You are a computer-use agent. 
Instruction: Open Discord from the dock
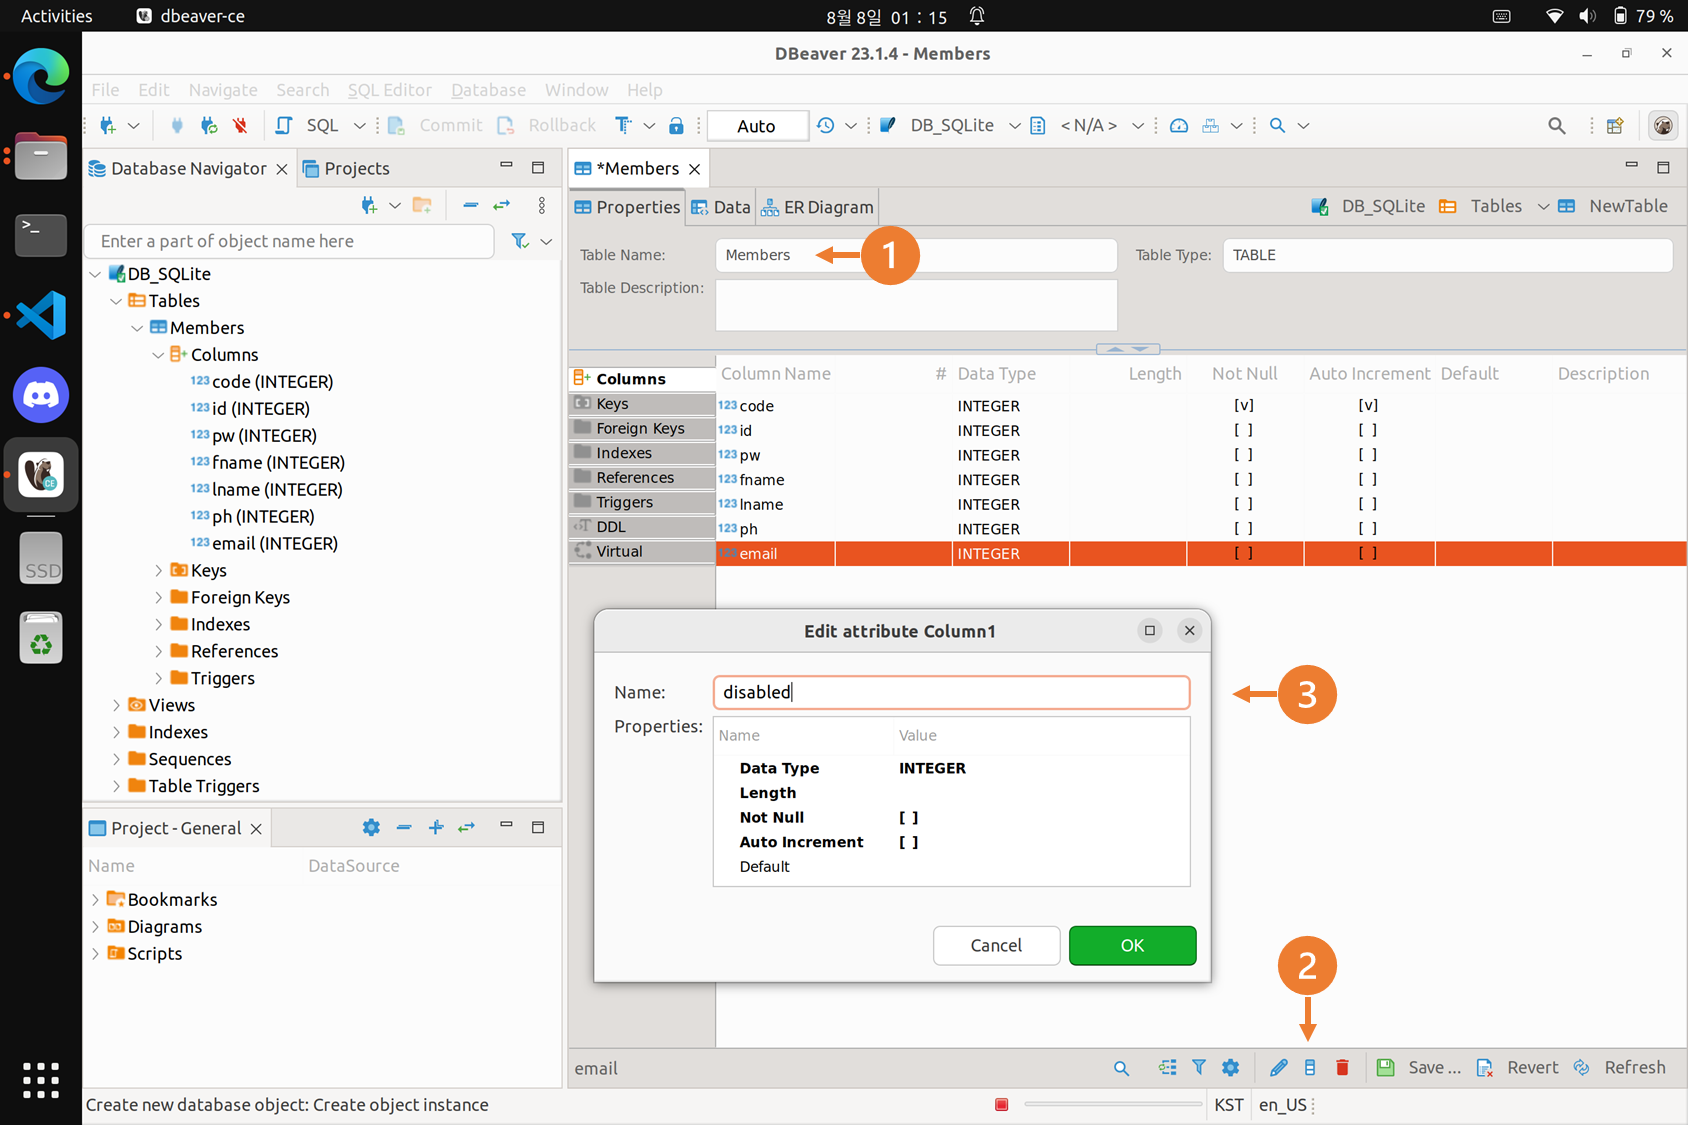(x=41, y=395)
